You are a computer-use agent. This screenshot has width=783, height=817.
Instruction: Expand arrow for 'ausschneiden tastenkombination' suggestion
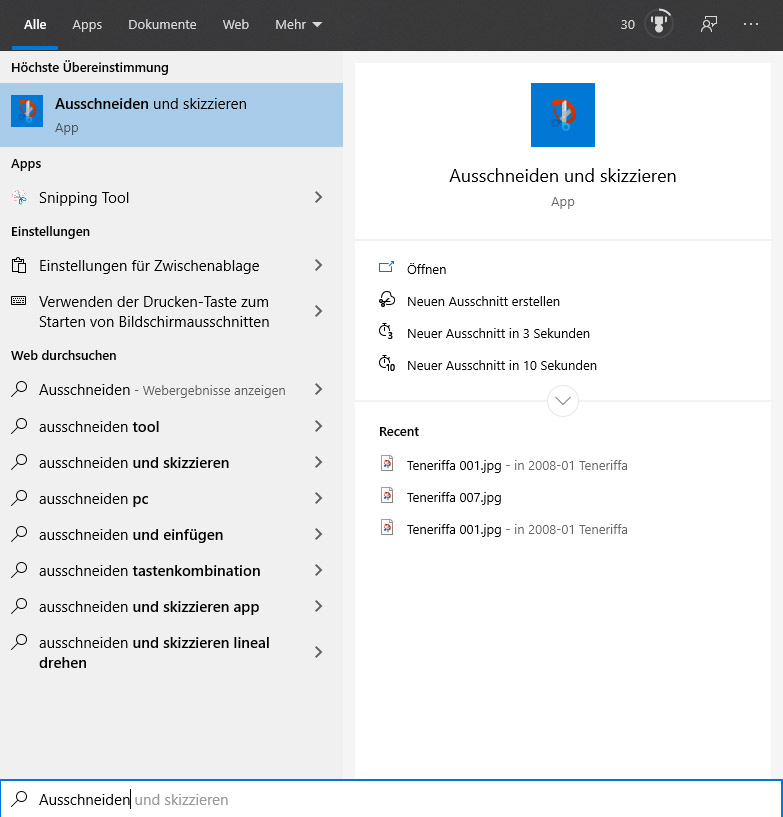coord(318,571)
